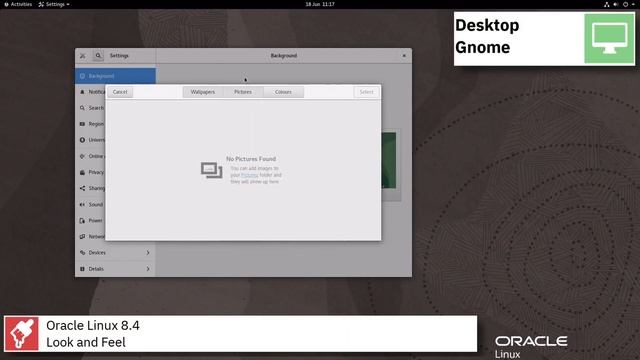
Task: Select Background in Settings sidebar
Action: (x=116, y=76)
